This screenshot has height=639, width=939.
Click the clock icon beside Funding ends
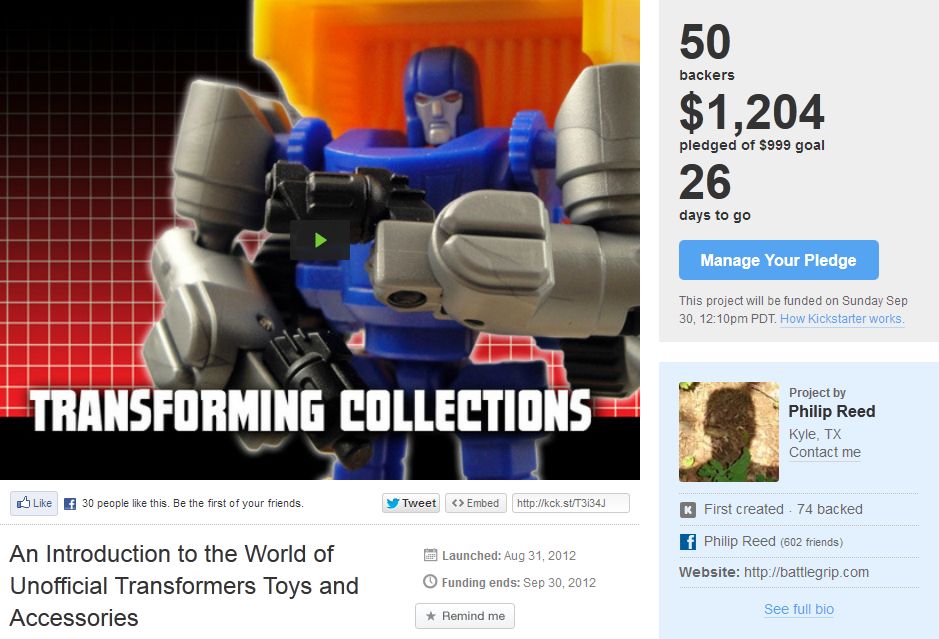[x=430, y=582]
